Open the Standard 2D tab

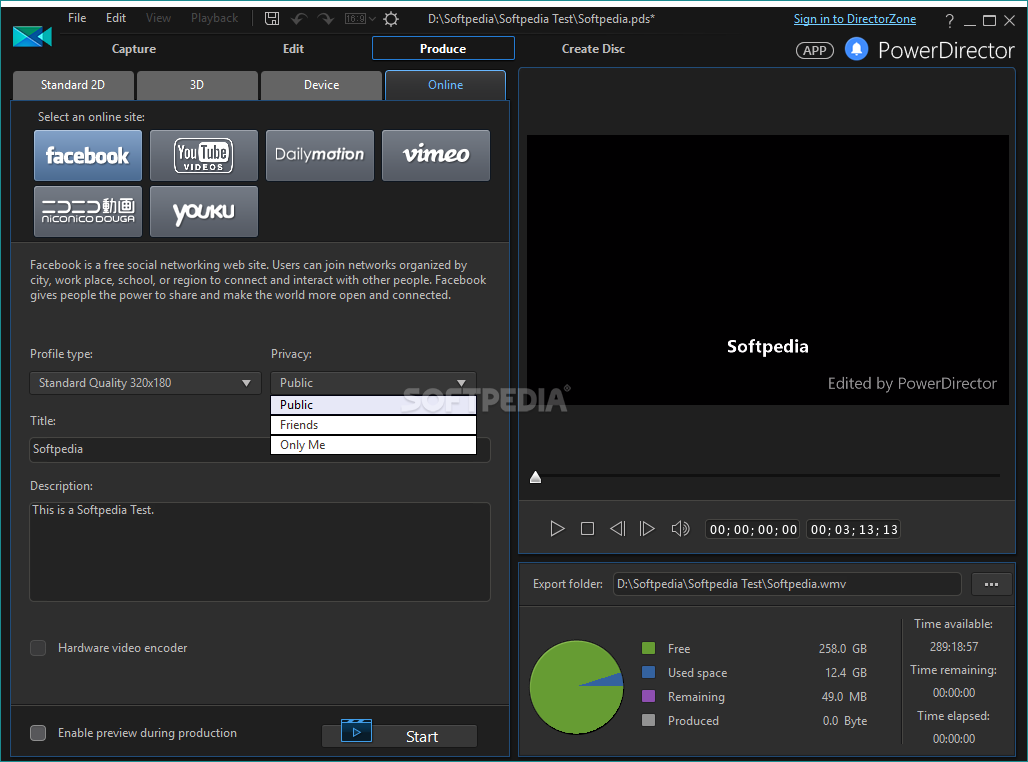73,85
